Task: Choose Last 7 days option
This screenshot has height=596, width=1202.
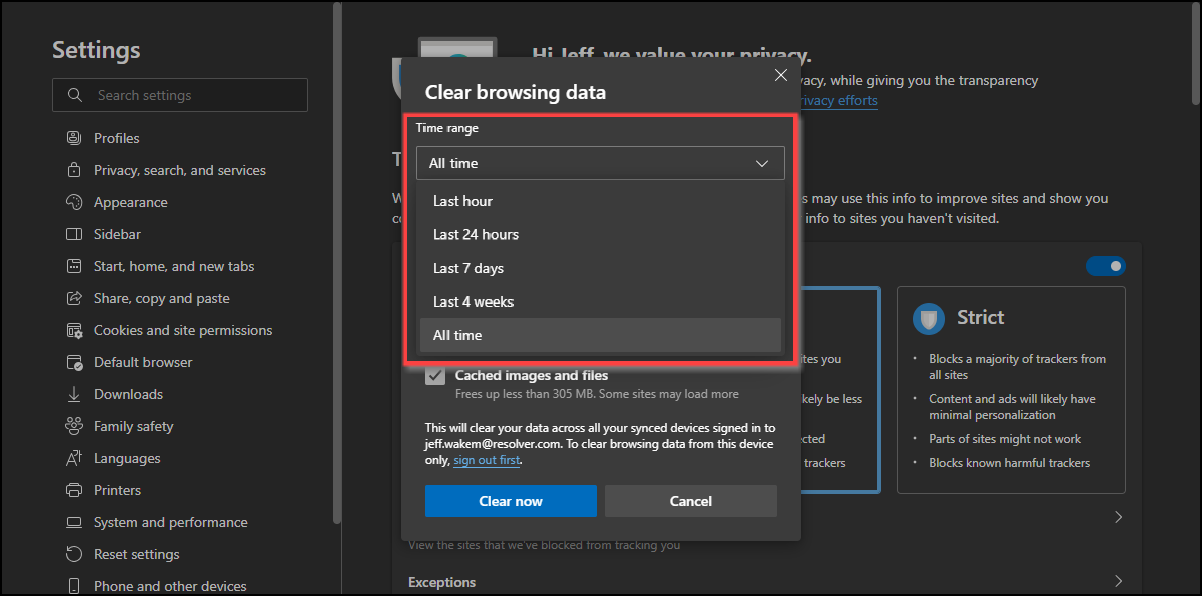Action: click(600, 268)
